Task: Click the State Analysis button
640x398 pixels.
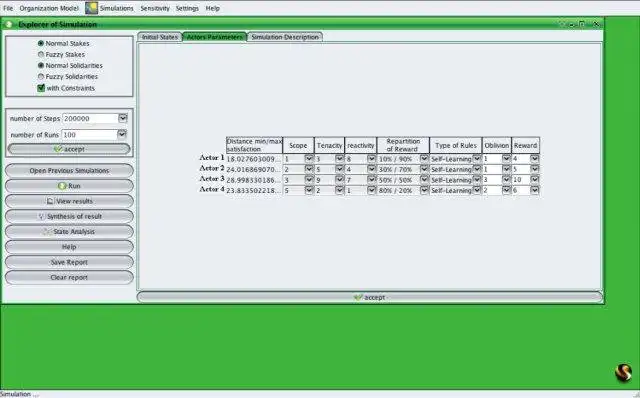Action: tap(69, 231)
